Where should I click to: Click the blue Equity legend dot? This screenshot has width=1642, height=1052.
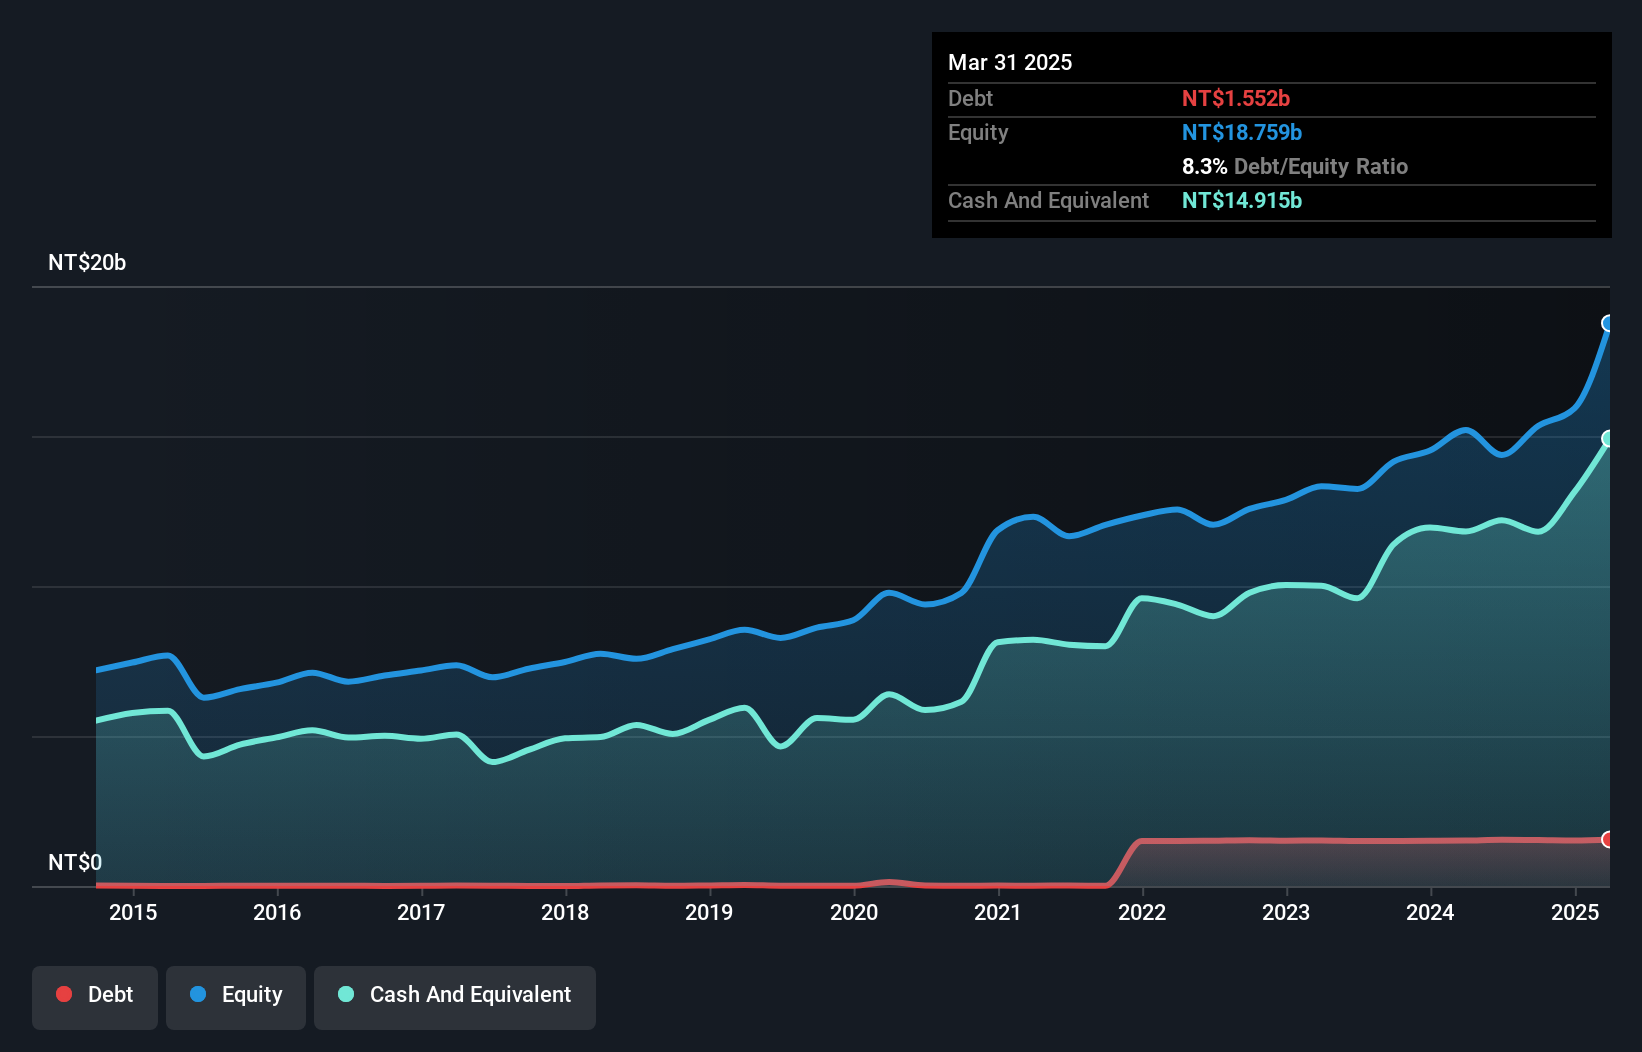(x=198, y=994)
